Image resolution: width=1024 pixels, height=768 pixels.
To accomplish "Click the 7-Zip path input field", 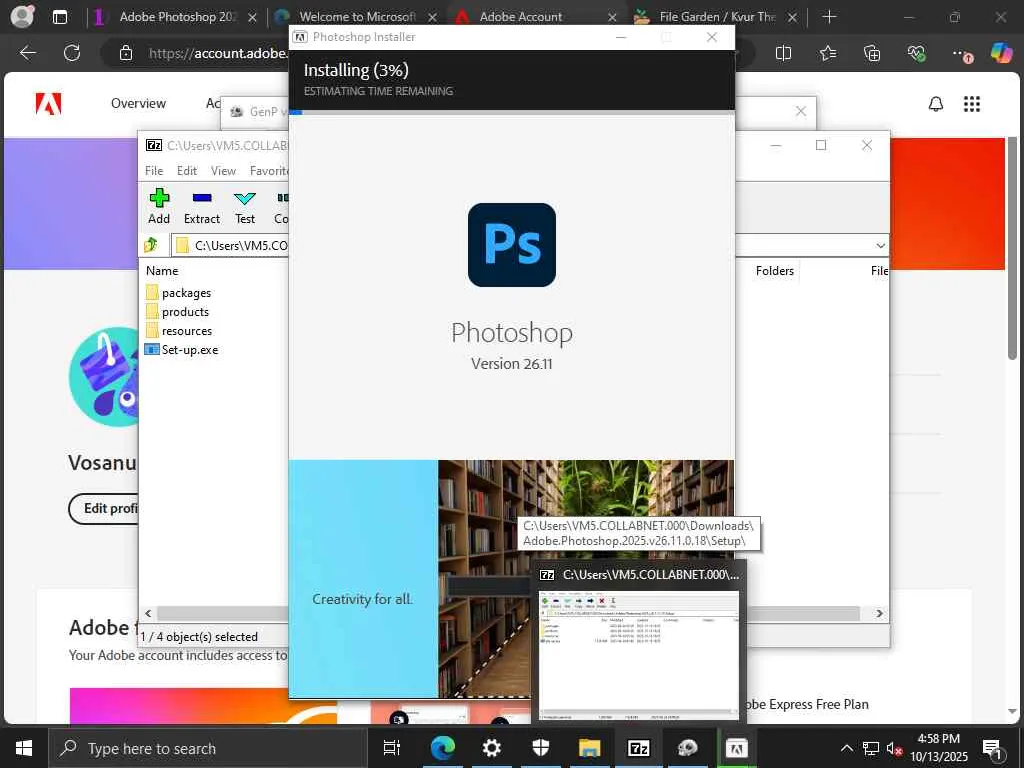I will pyautogui.click(x=231, y=246).
